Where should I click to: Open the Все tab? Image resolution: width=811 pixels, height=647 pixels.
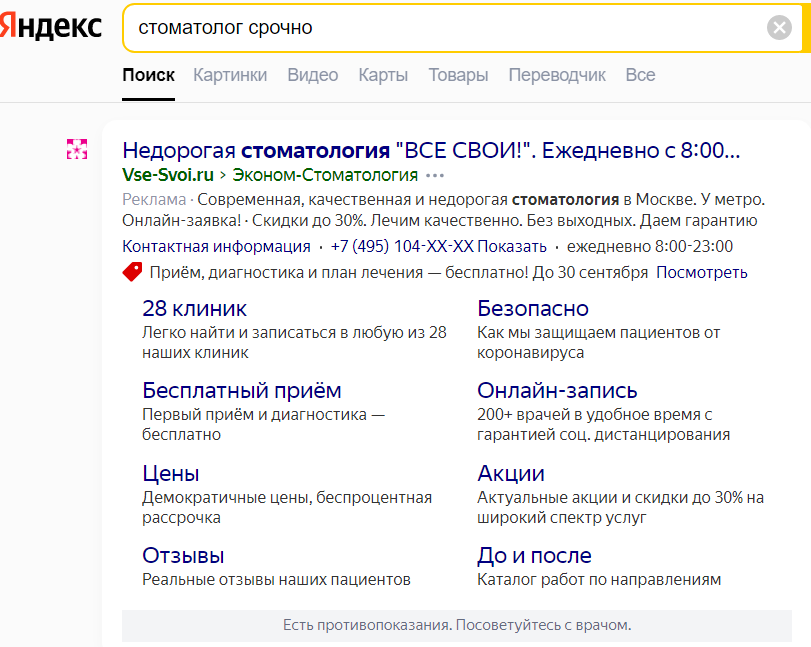(x=640, y=75)
